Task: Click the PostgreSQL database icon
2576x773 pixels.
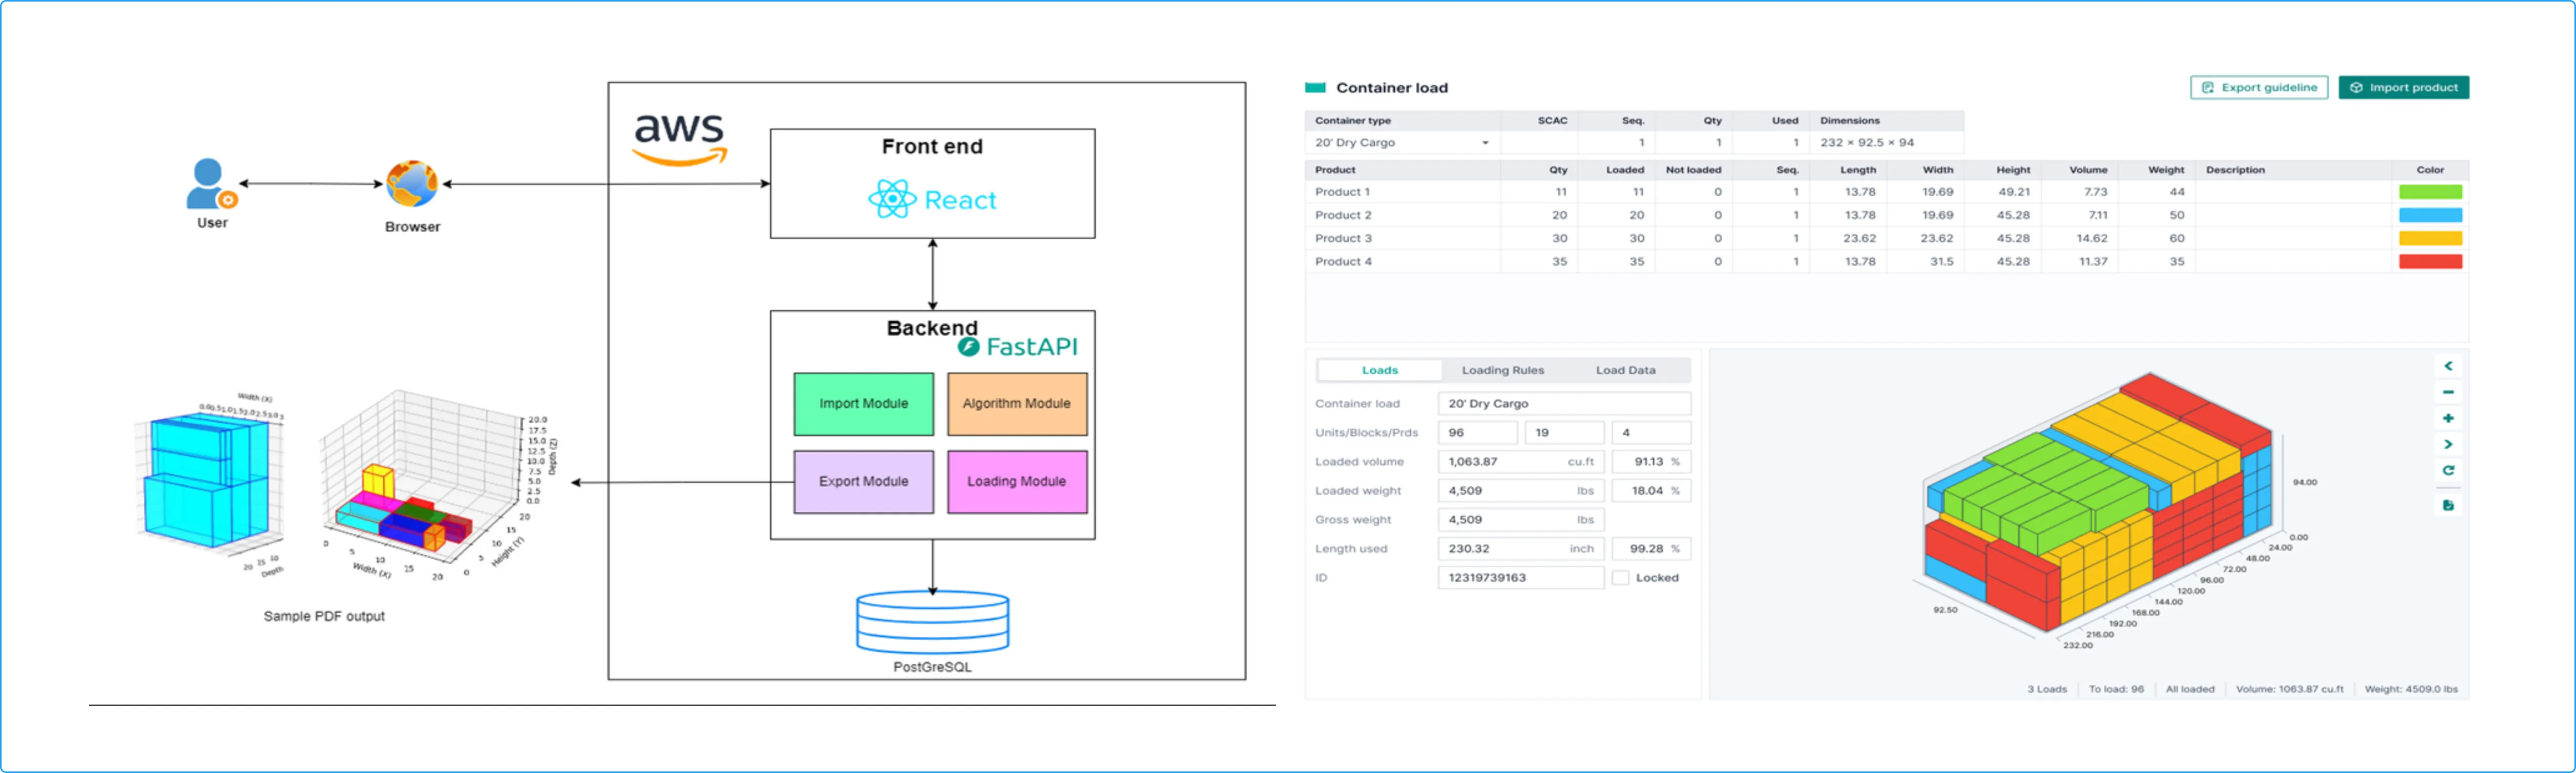Action: click(x=932, y=622)
